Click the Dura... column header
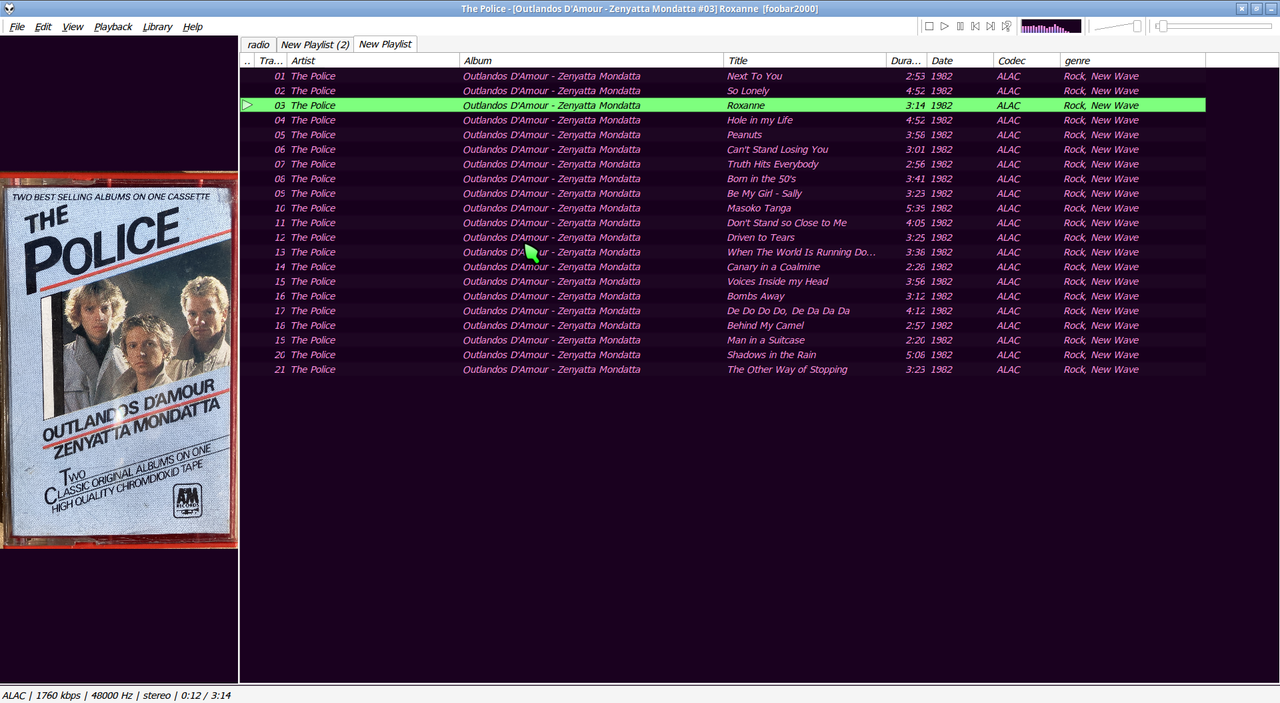The image size is (1280, 703). point(907,61)
